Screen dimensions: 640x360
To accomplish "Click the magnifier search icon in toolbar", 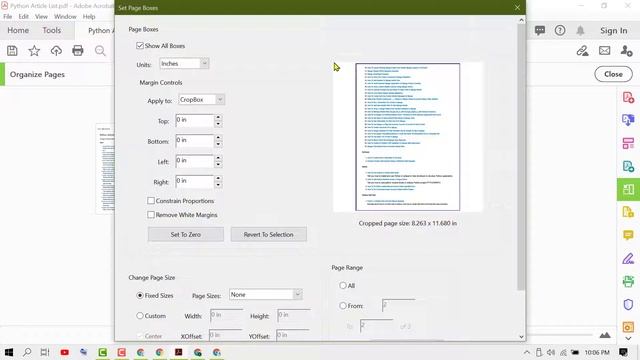I will pyautogui.click(x=100, y=51).
